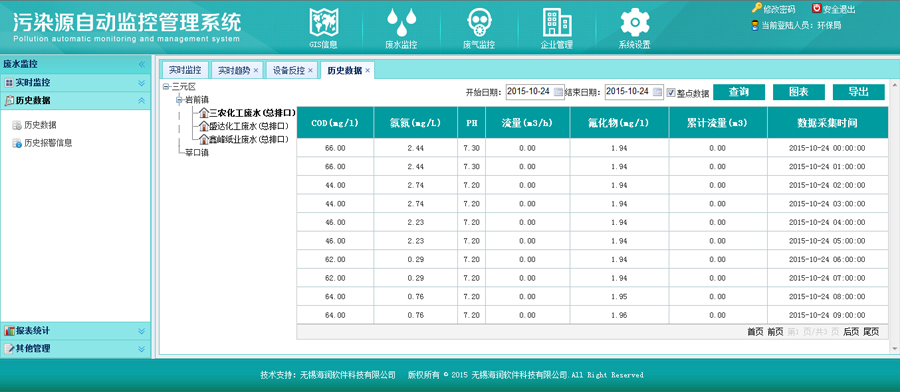This screenshot has width=900, height=392.
Task: Select 三农化工废水(总排口) tree item
Action: (253, 113)
